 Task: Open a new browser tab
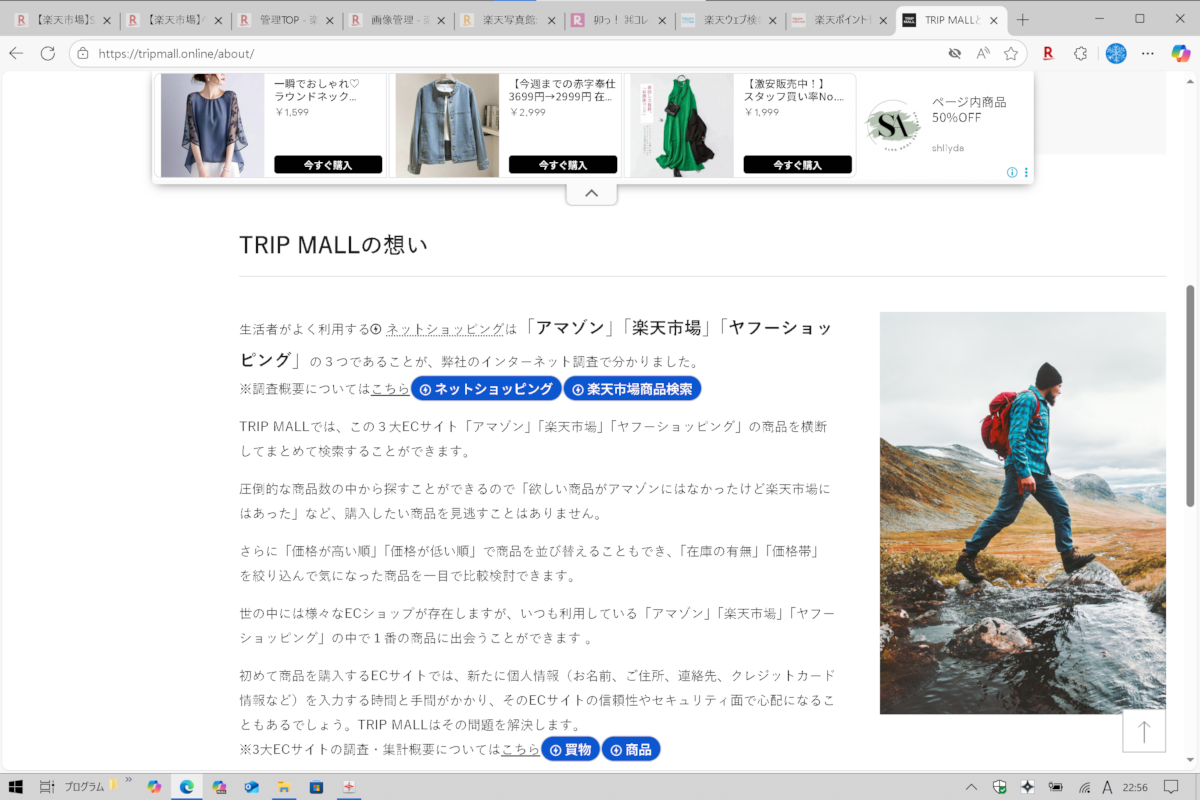coord(1022,20)
